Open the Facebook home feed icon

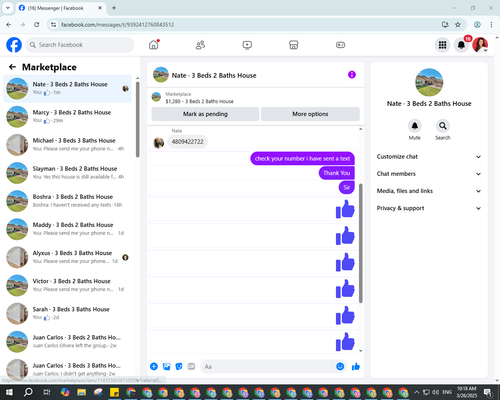(x=154, y=45)
